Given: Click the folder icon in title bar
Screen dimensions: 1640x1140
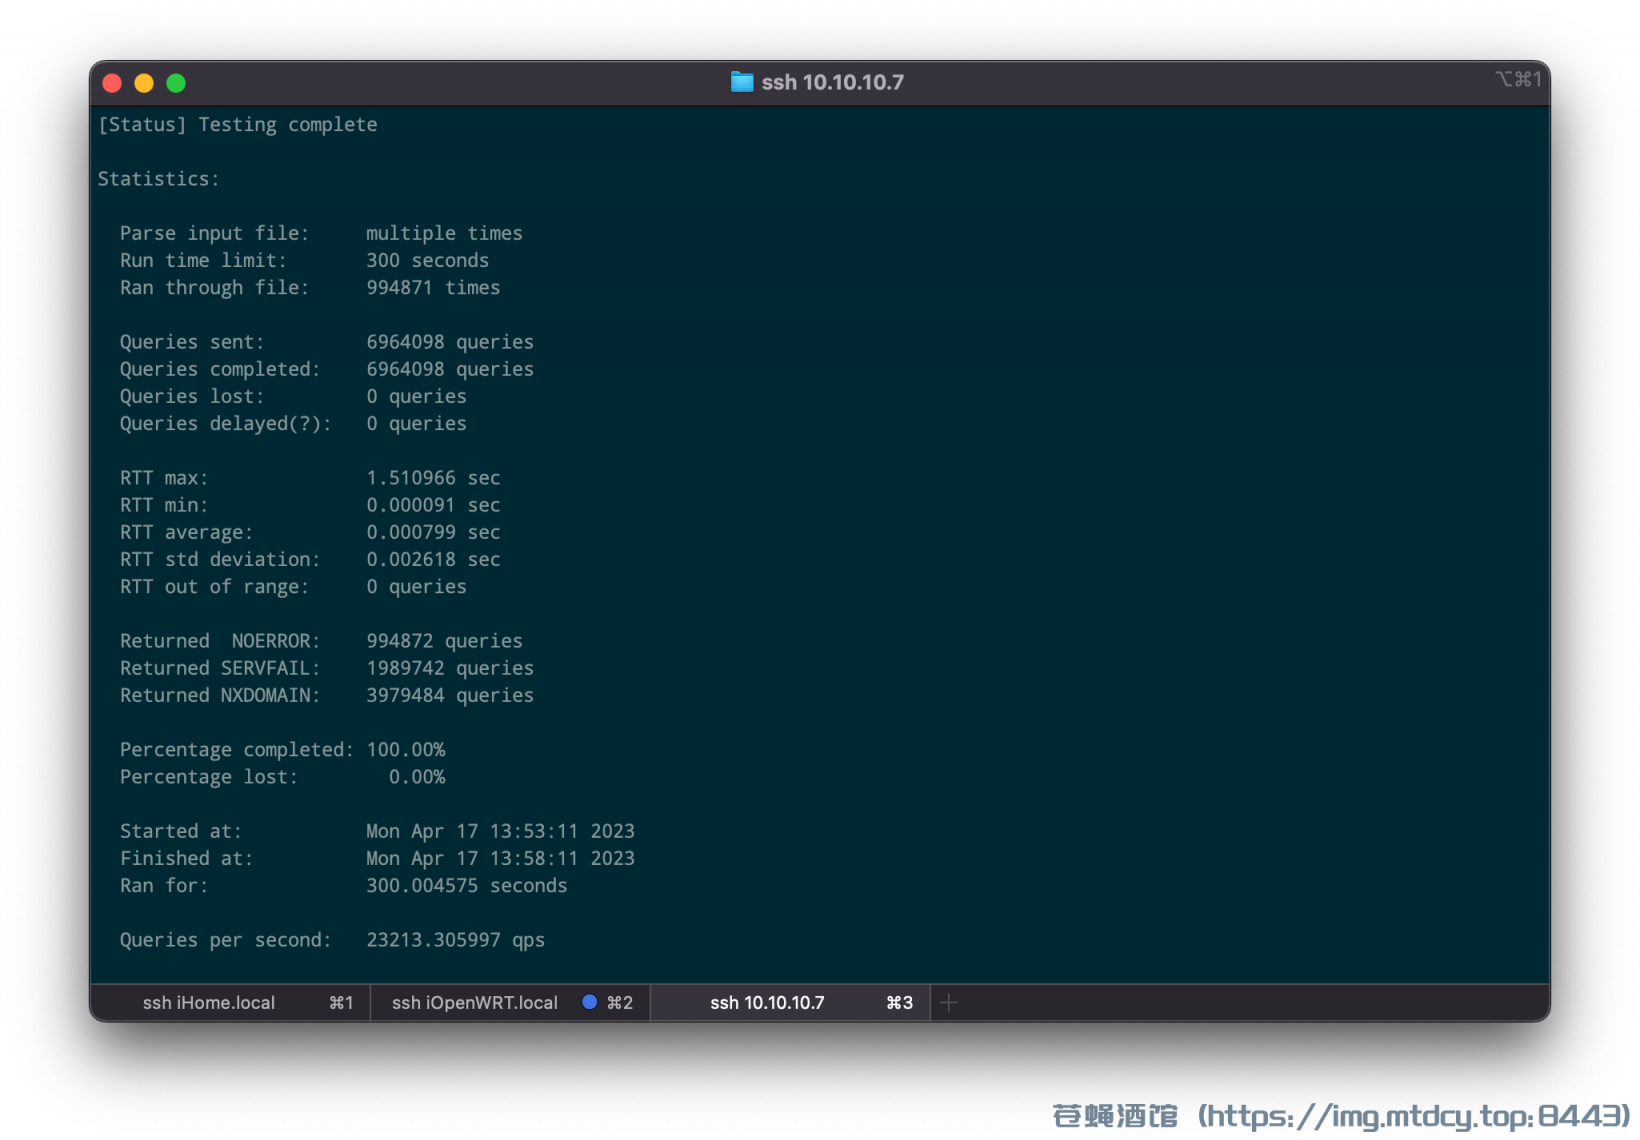Looking at the screenshot, I should click(742, 82).
